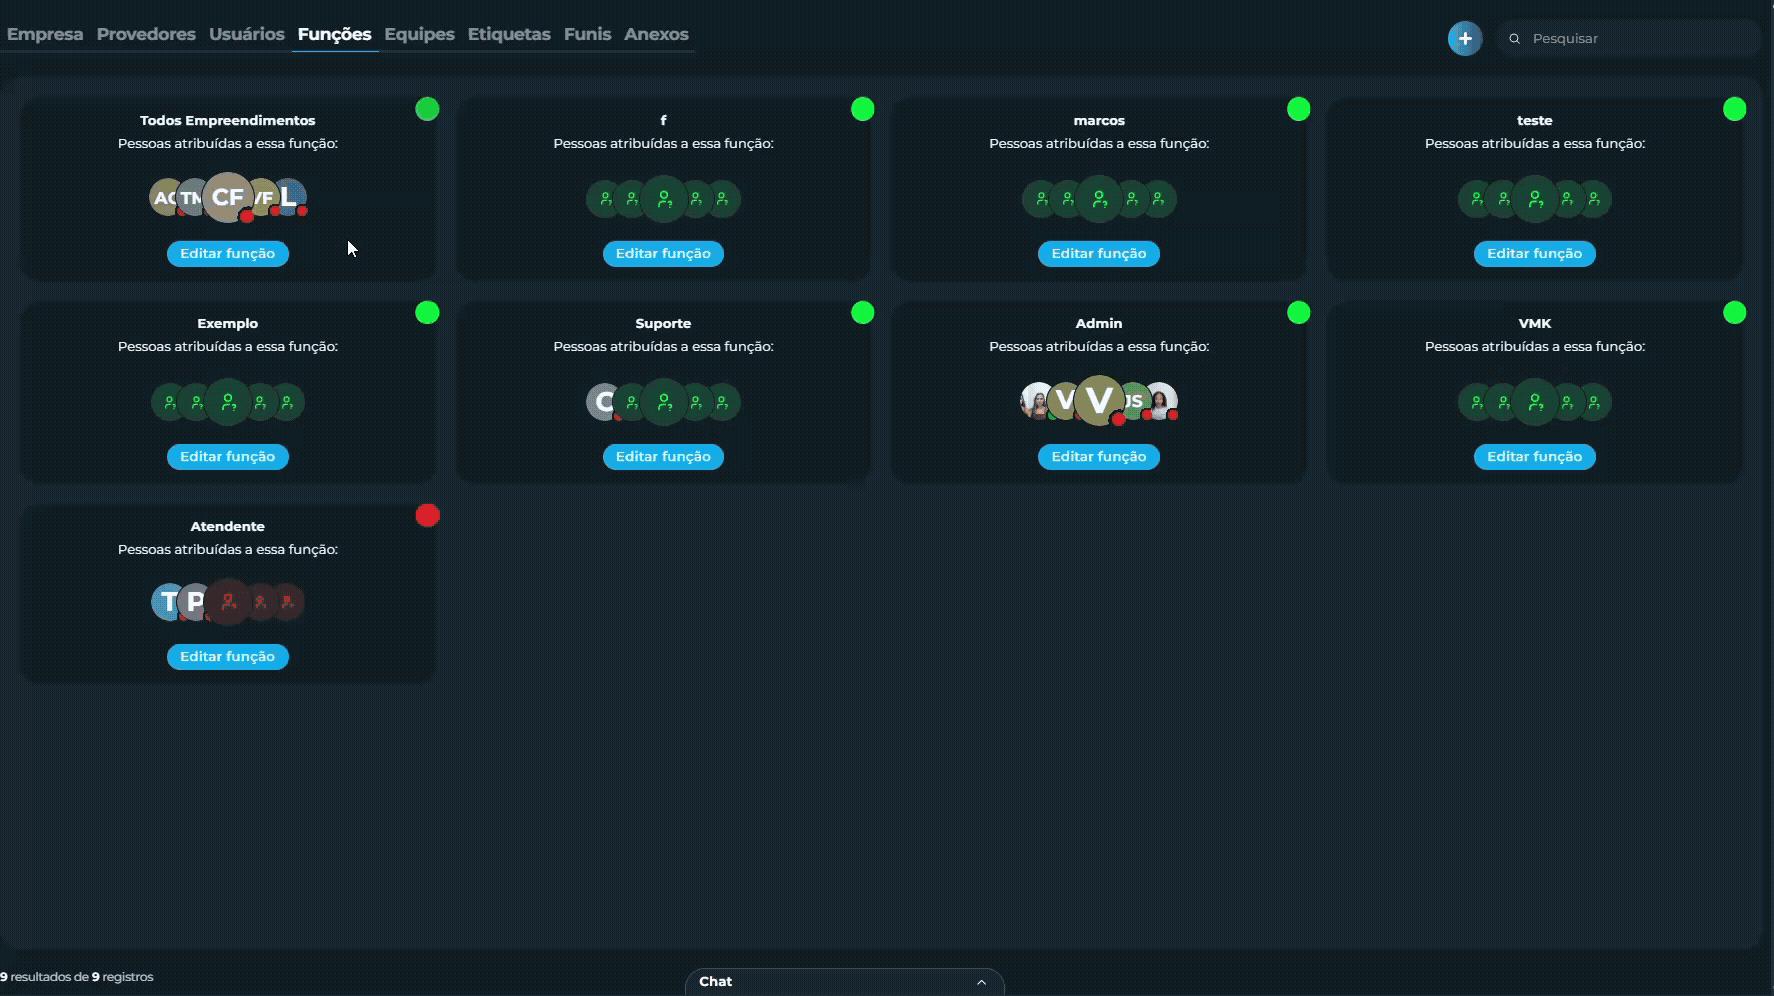The height and width of the screenshot is (996, 1774).
Task: Click the leftmost photo avatar in Admin card
Action: [1036, 401]
